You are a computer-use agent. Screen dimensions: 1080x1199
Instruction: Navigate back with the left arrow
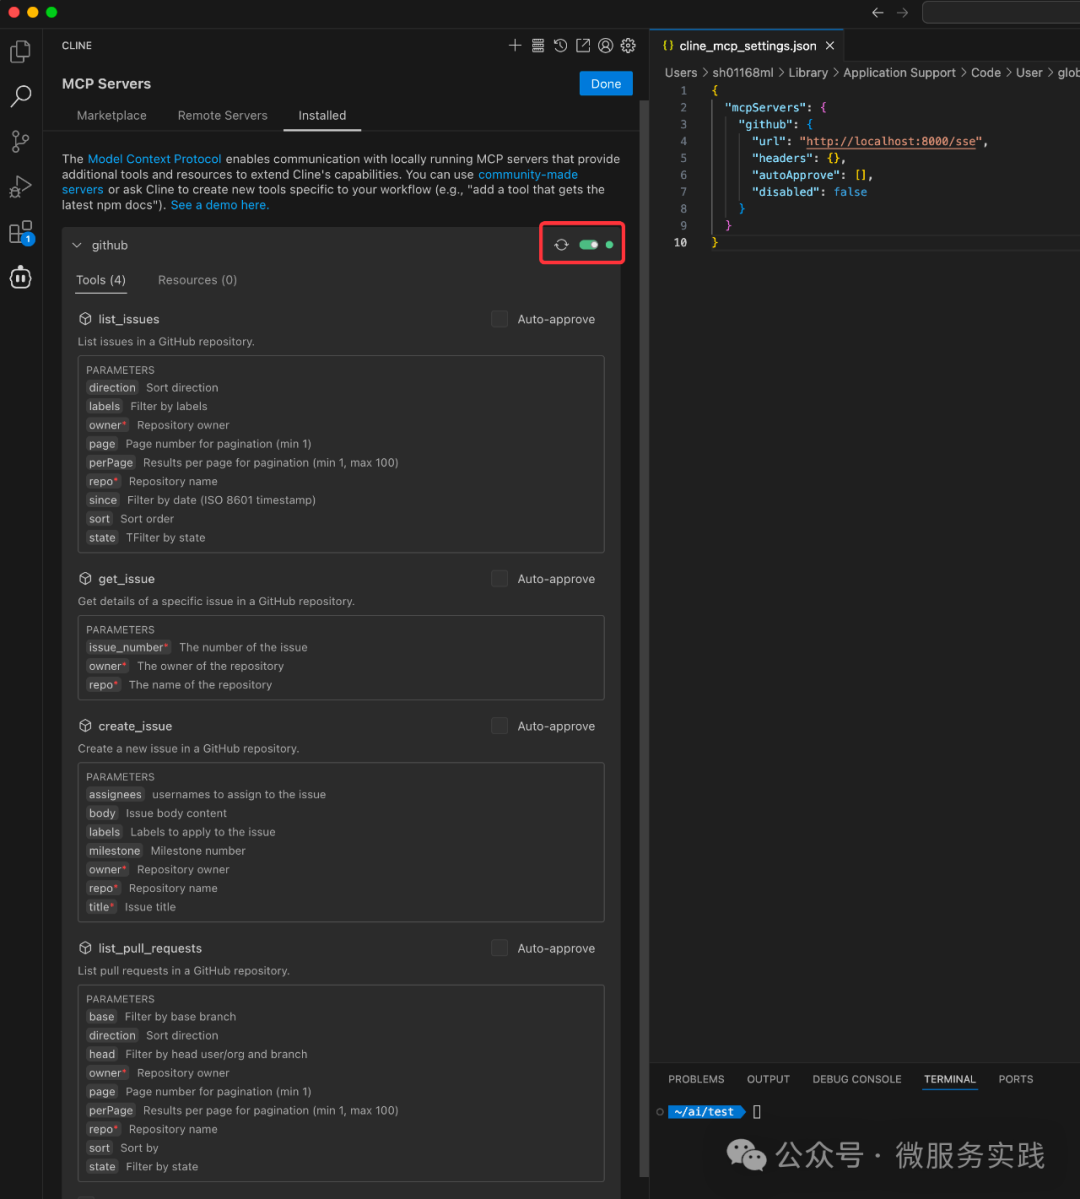tap(878, 12)
